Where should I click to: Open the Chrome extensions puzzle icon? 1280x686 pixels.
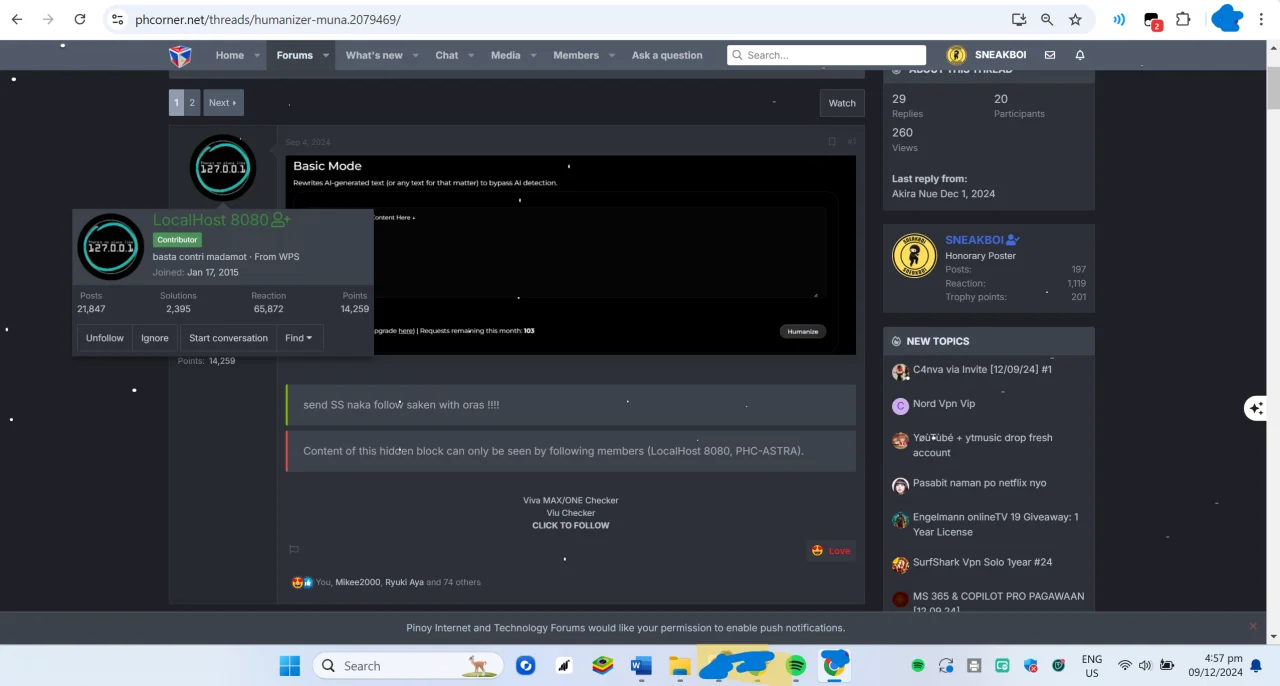click(x=1183, y=19)
